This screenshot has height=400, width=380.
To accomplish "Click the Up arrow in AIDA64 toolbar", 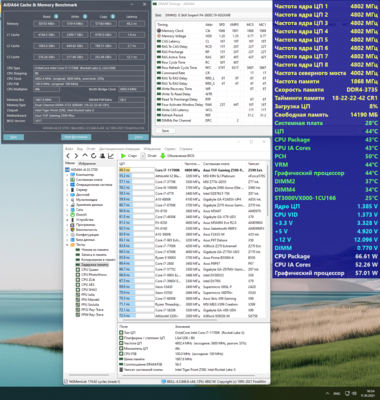I will 85,156.
